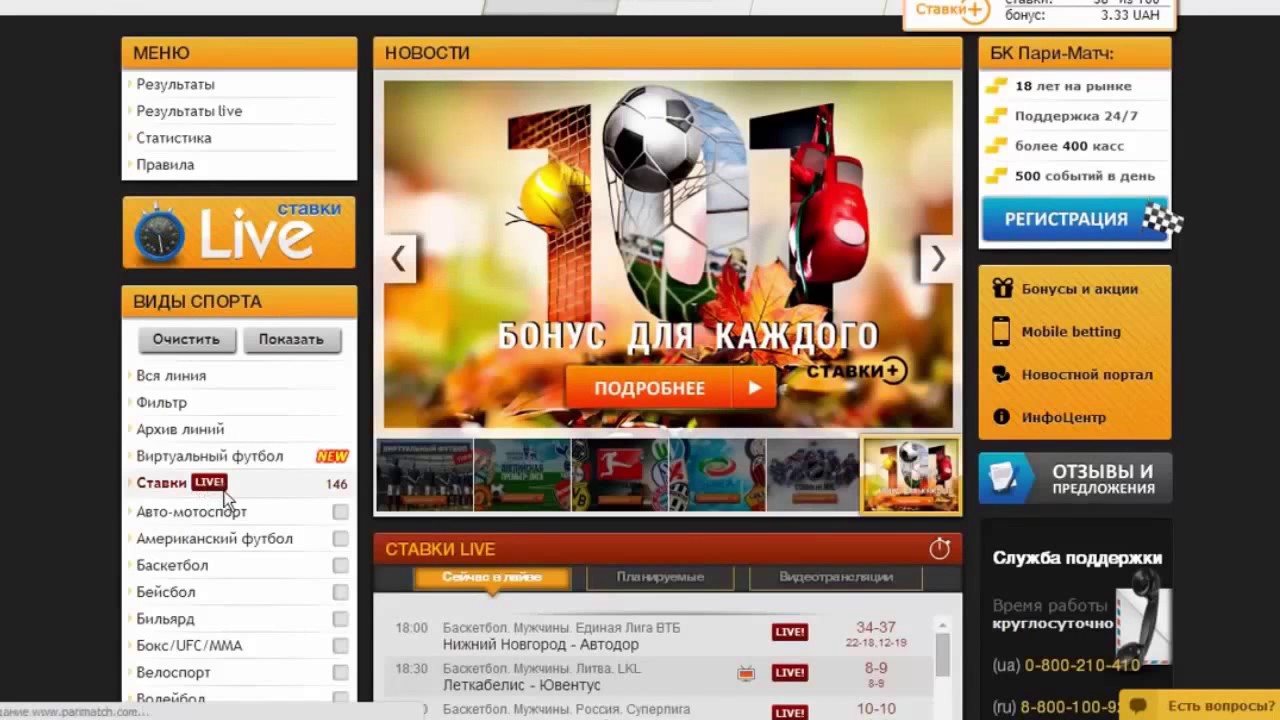Open the Архив линий link
Viewport: 1280px width, 720px height.
click(x=180, y=430)
